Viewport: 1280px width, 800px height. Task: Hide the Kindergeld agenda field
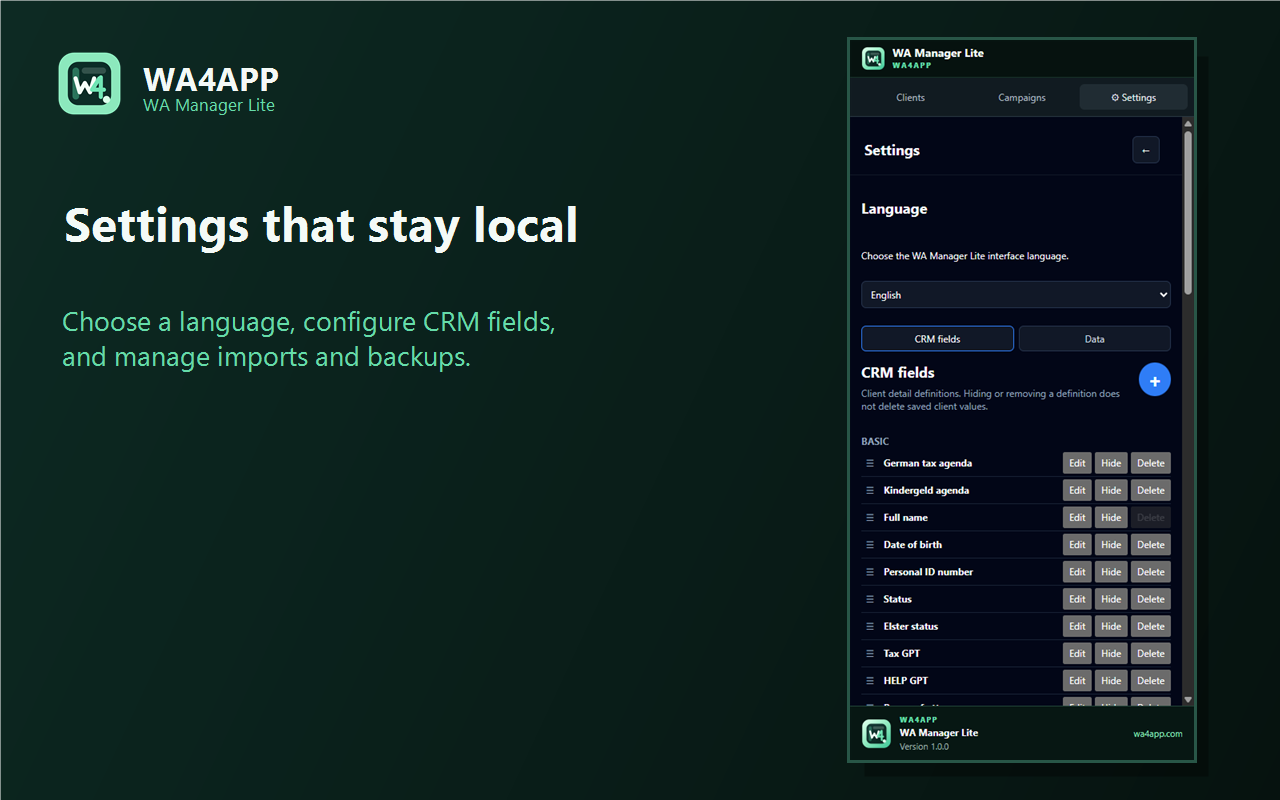[x=1111, y=490]
